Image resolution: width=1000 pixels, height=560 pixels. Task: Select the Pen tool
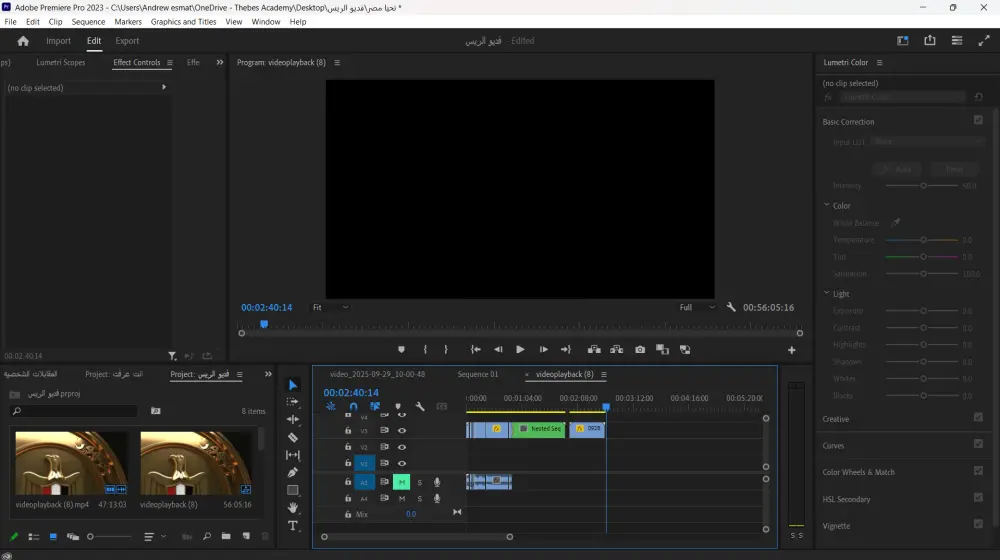(x=293, y=473)
